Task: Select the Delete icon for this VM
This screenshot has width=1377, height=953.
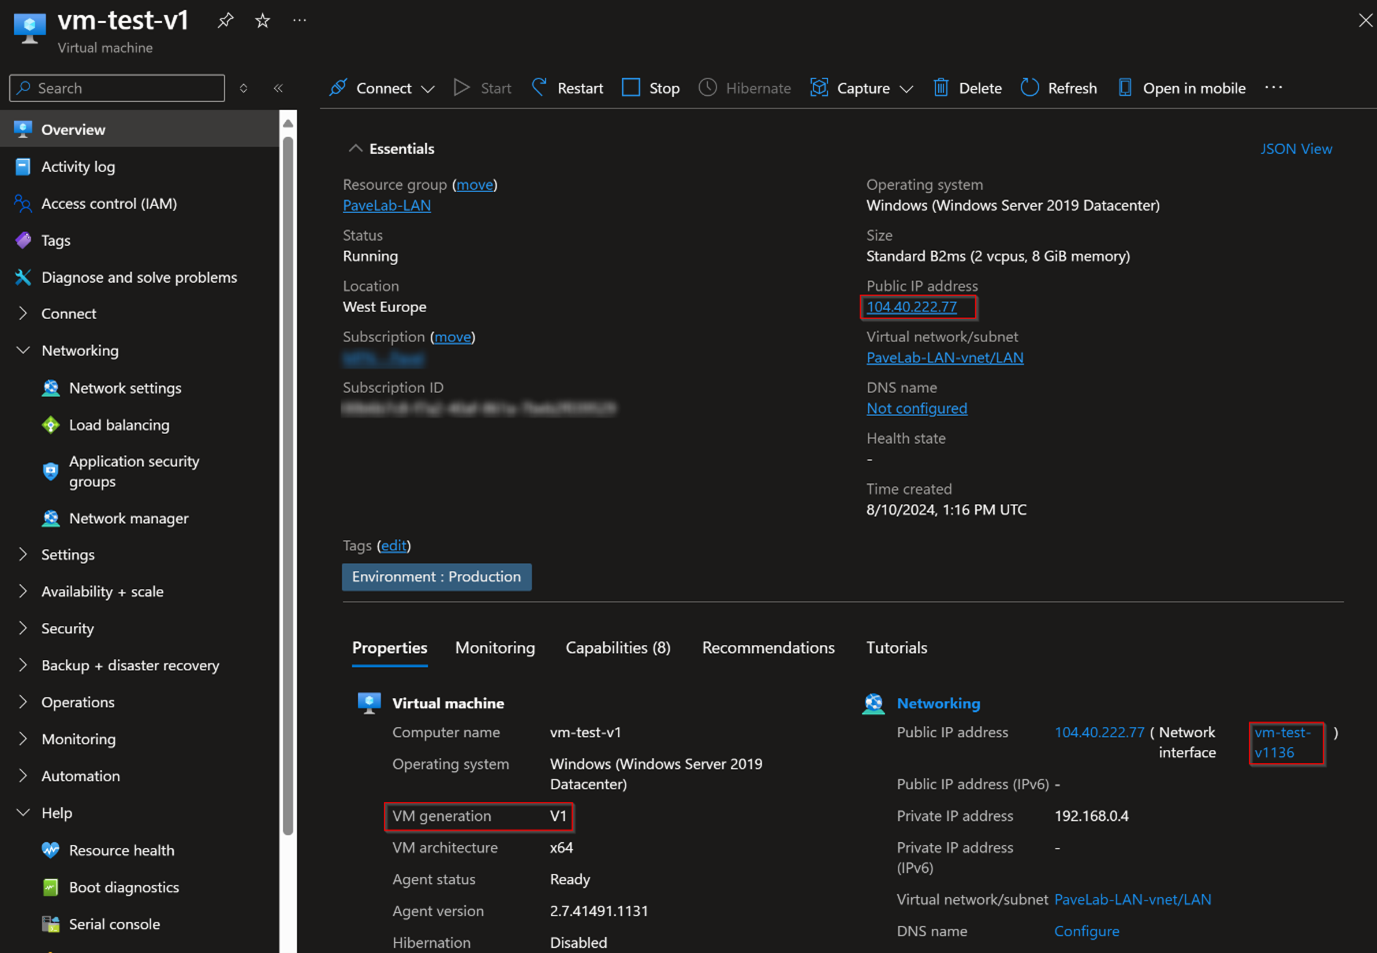Action: pyautogui.click(x=966, y=88)
